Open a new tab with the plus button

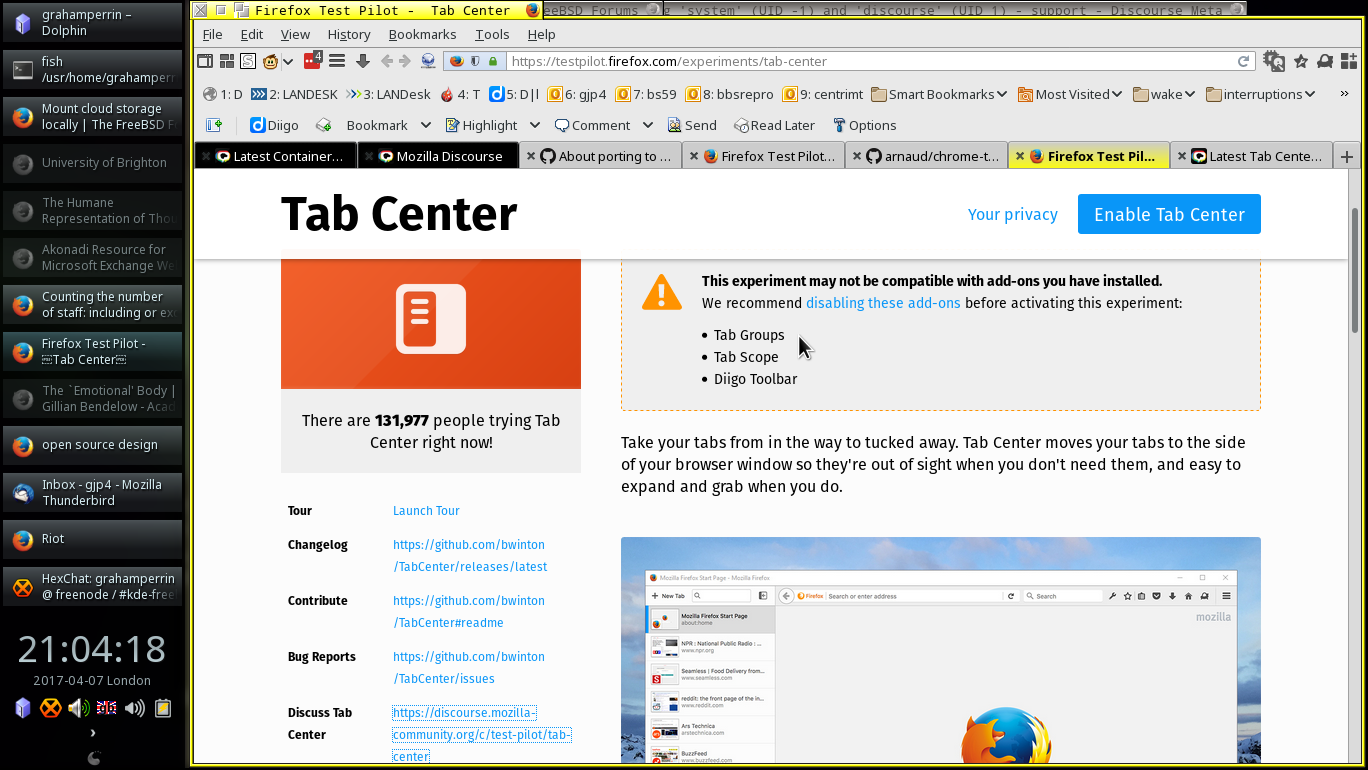(x=1347, y=156)
